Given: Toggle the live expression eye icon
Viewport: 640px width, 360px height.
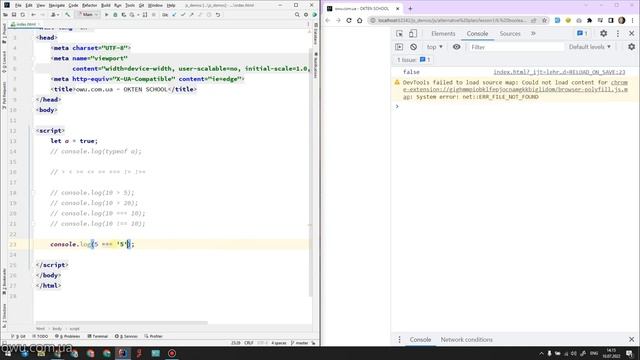Looking at the screenshot, I should coord(456,47).
